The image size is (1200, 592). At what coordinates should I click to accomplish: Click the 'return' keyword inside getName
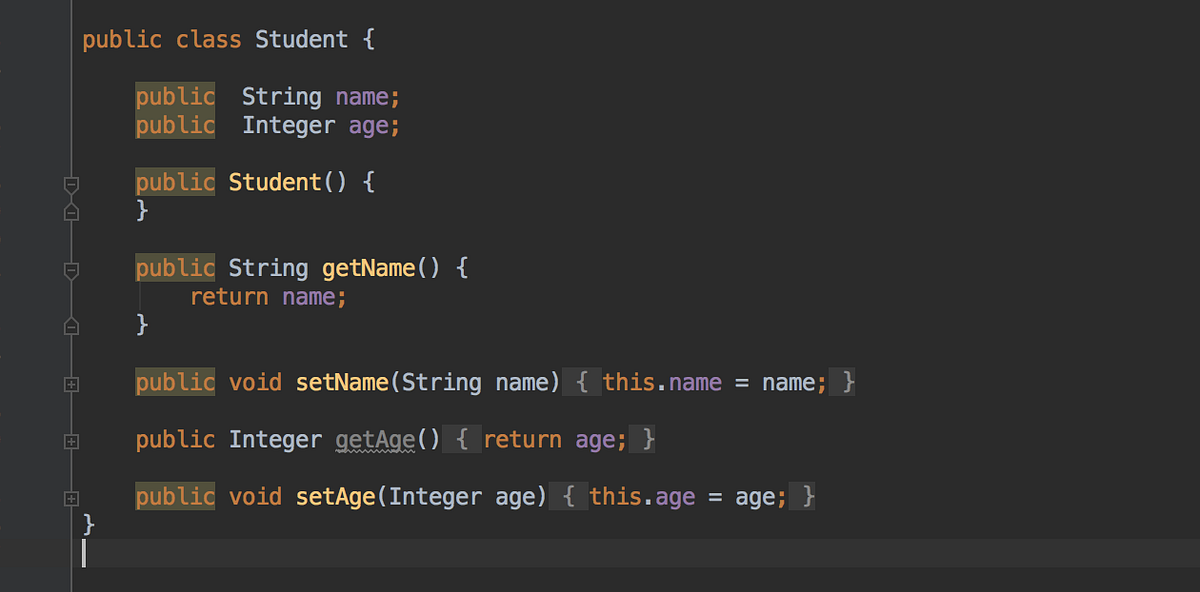[229, 297]
